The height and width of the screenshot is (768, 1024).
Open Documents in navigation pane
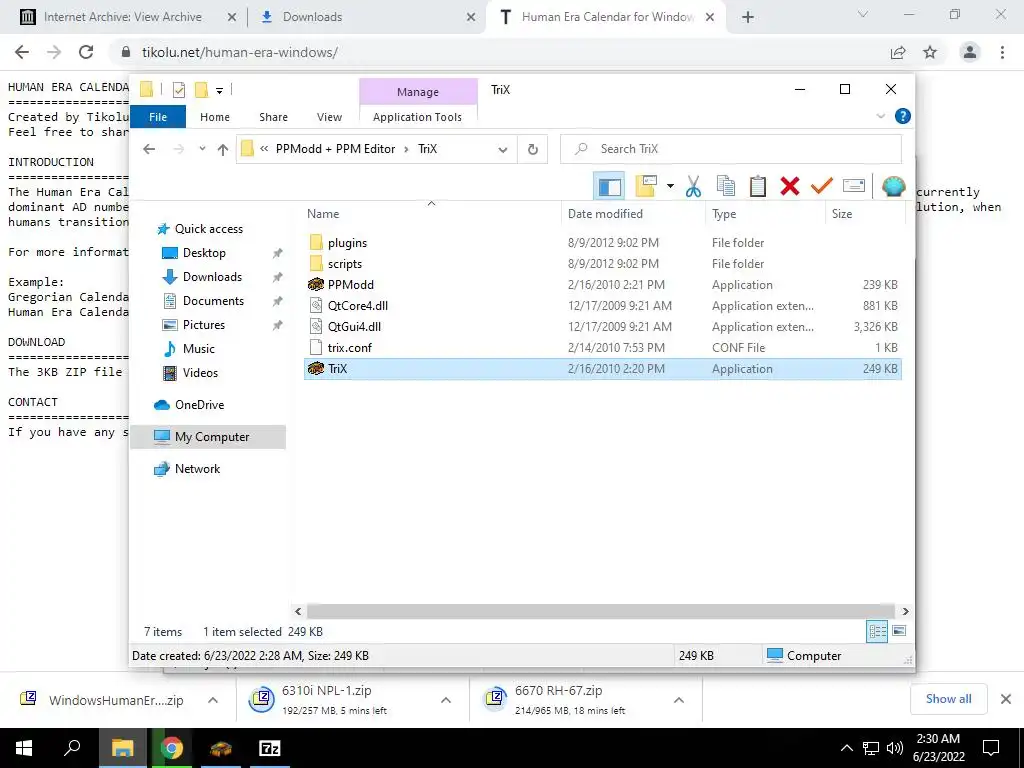coord(213,301)
